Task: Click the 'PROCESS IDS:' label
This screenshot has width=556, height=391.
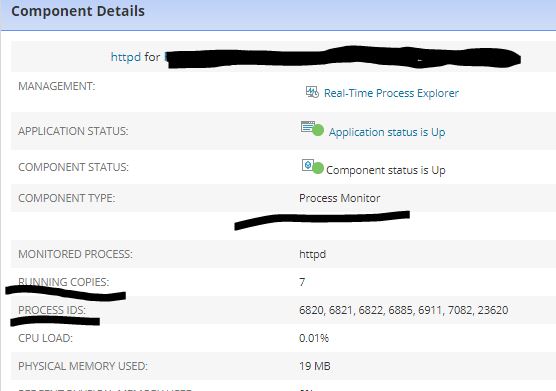Action: [x=52, y=310]
